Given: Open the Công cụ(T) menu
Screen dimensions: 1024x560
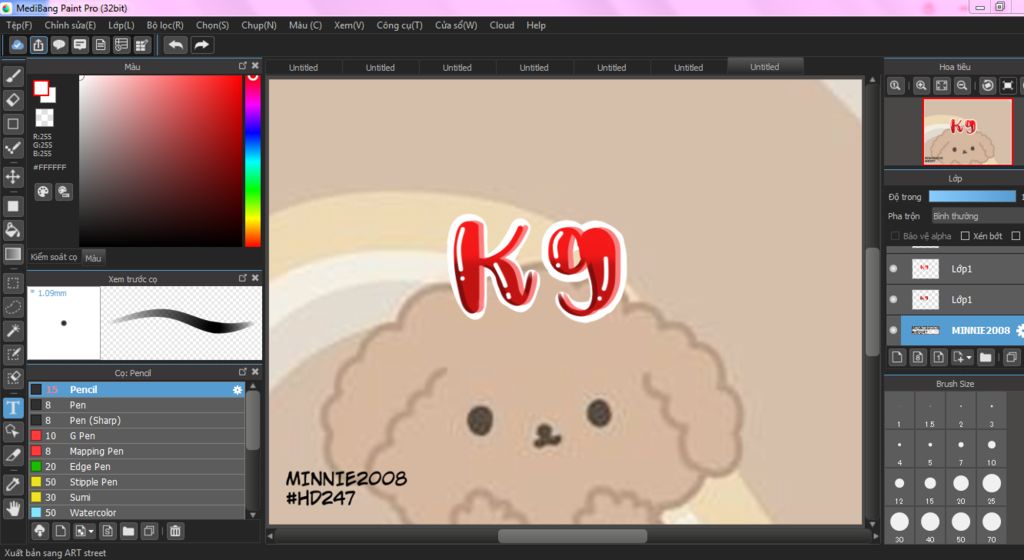Looking at the screenshot, I should click(399, 25).
